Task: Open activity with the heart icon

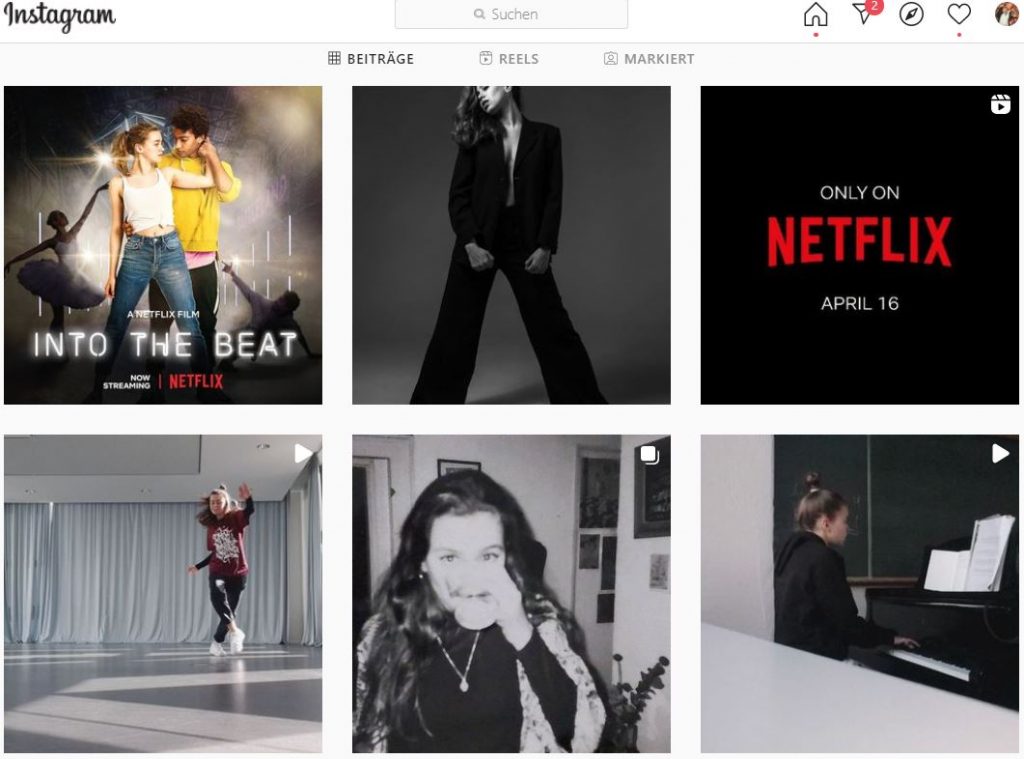Action: coord(958,15)
